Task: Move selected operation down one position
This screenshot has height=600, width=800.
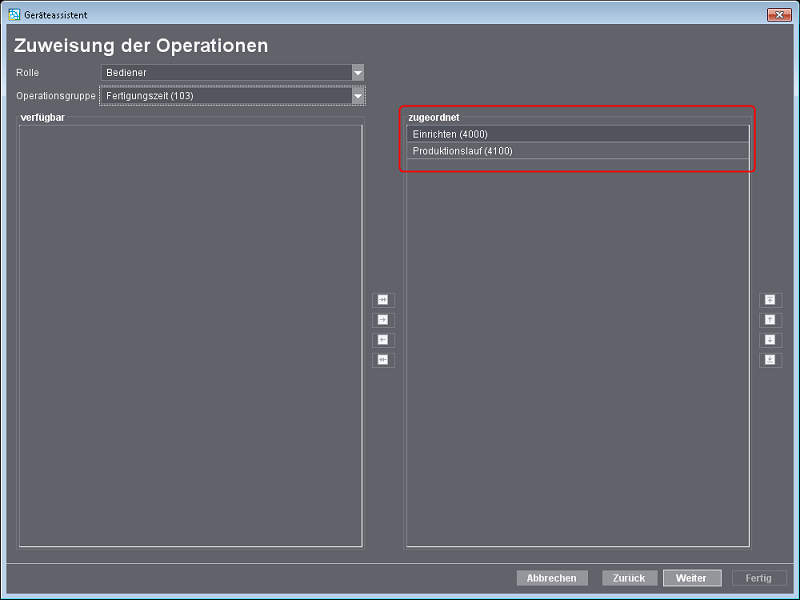Action: coord(770,340)
